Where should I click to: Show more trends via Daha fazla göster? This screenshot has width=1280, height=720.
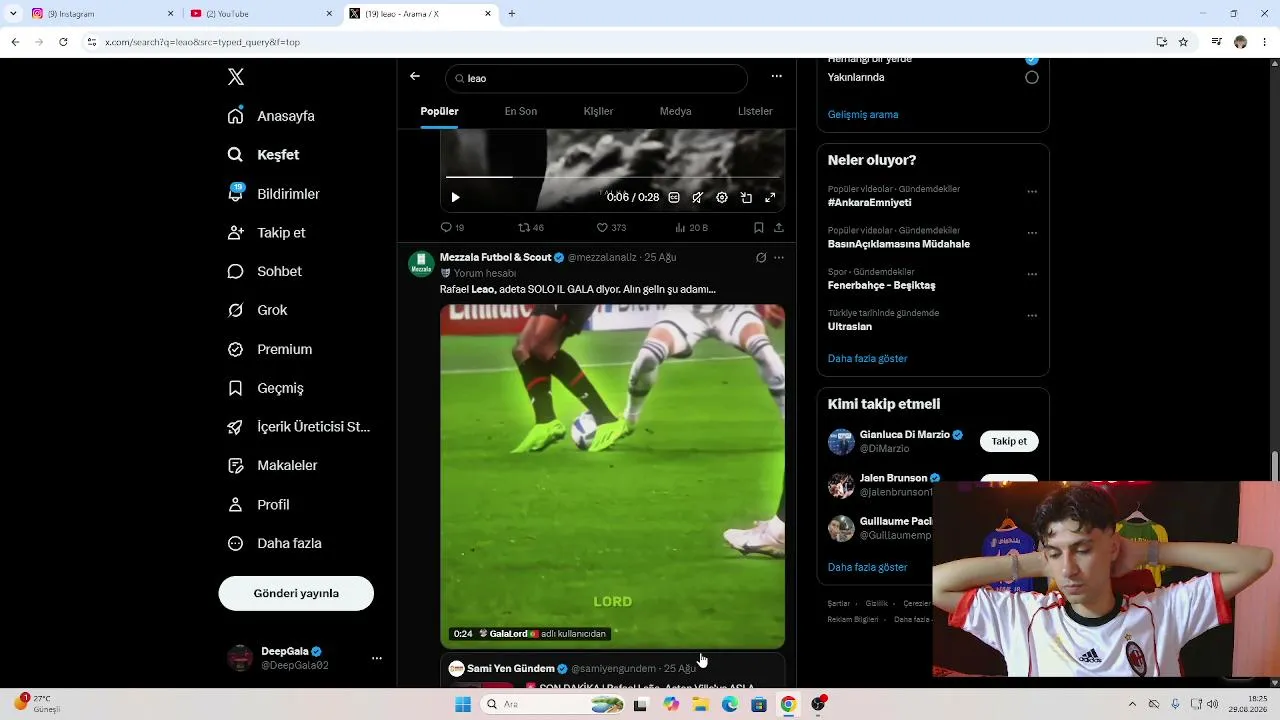click(868, 358)
